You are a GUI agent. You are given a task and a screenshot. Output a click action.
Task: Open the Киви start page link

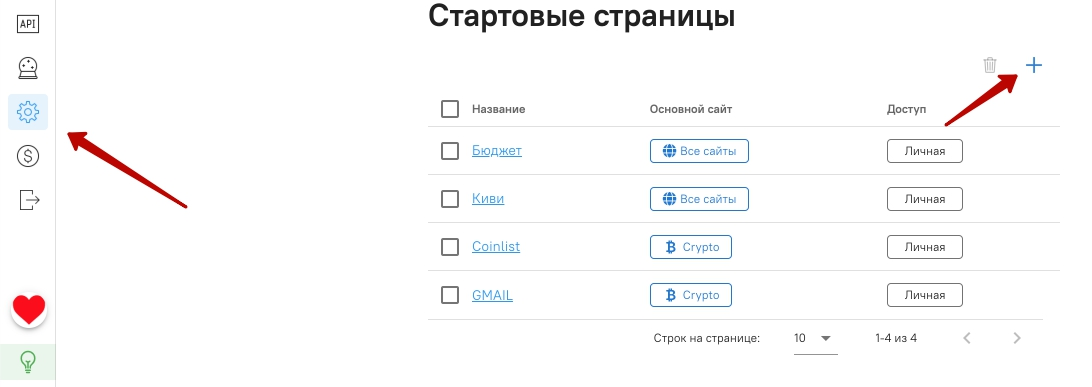[x=488, y=198]
